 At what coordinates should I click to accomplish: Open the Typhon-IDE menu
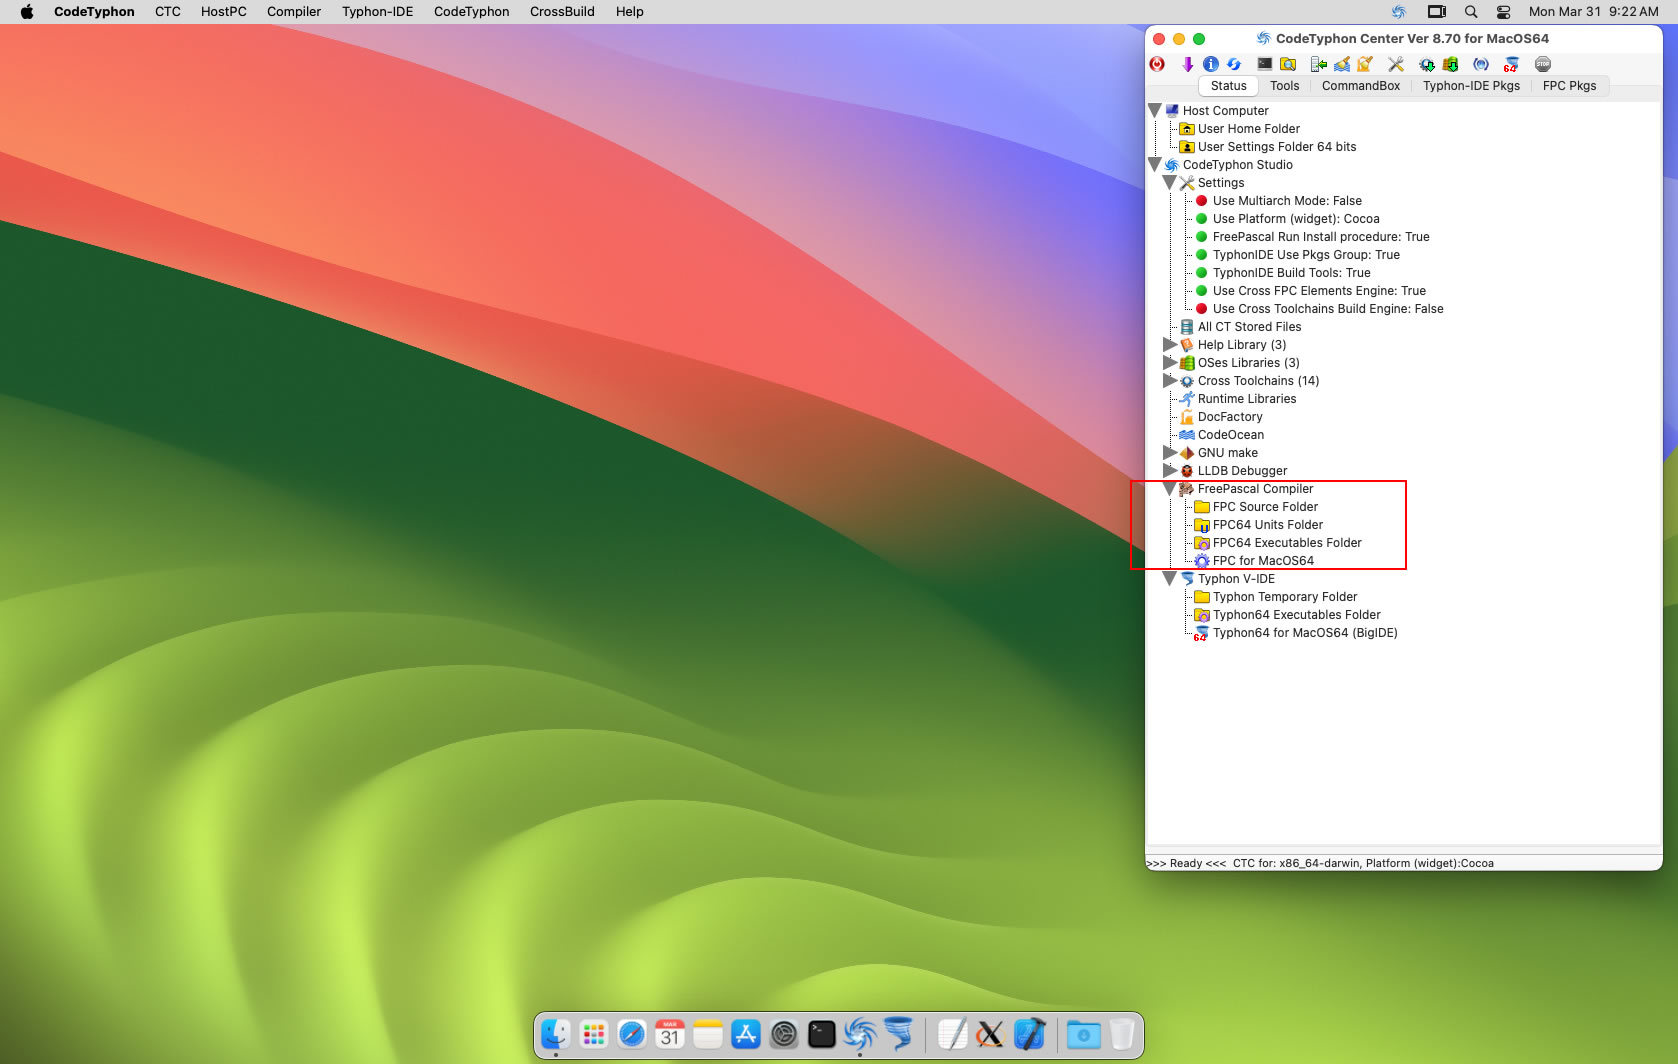coord(378,12)
